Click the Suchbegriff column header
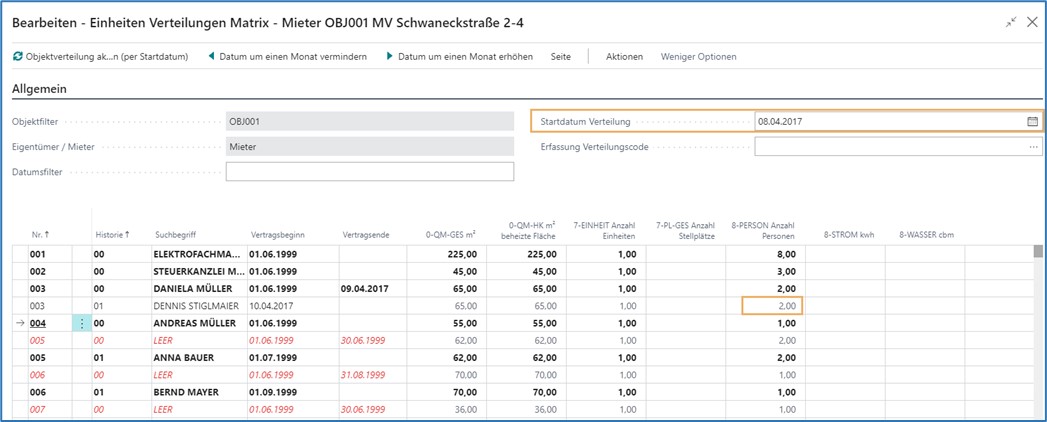The image size is (1047, 422). click(x=175, y=235)
